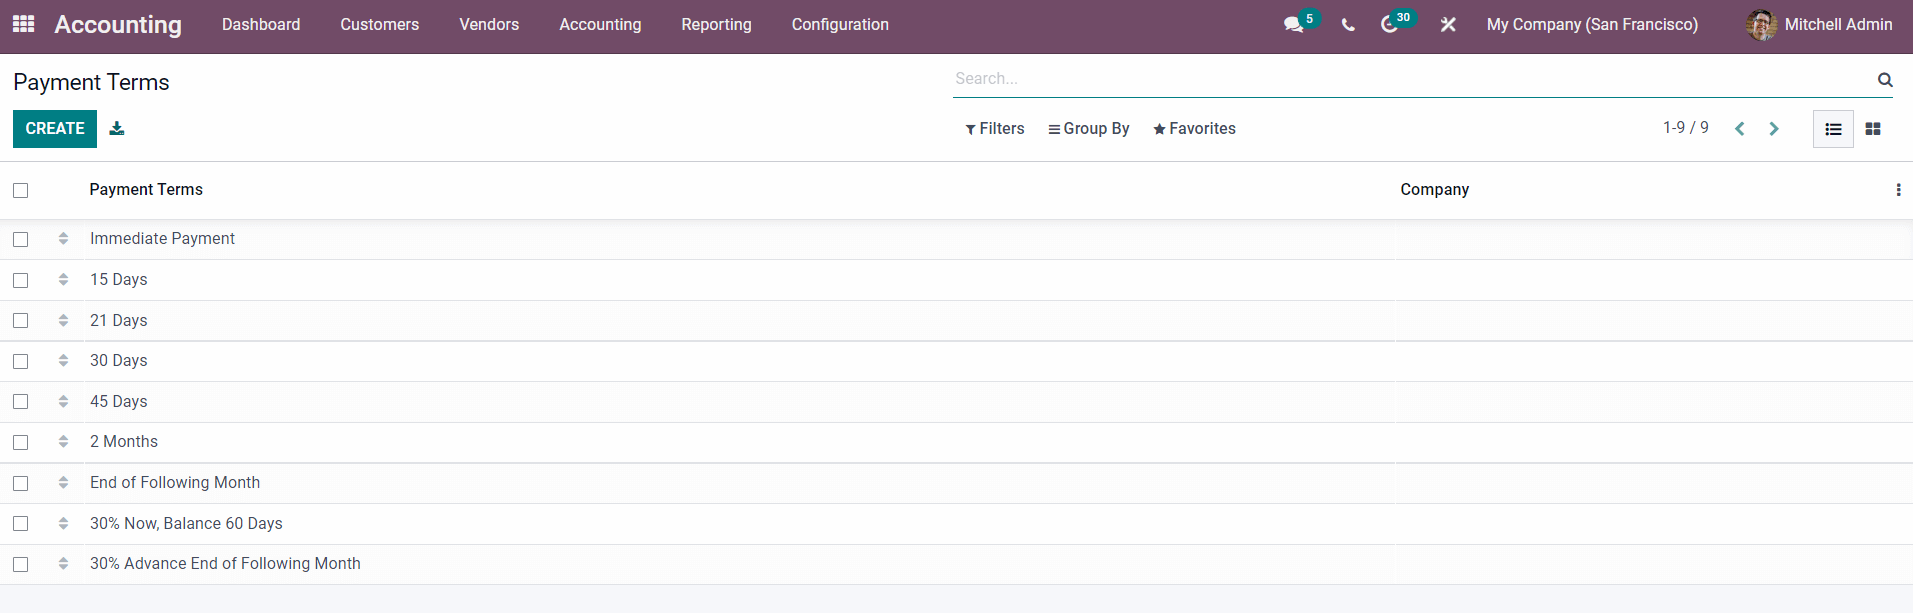The image size is (1913, 613).
Task: Check the 21 Days row checkbox
Action: (x=21, y=321)
